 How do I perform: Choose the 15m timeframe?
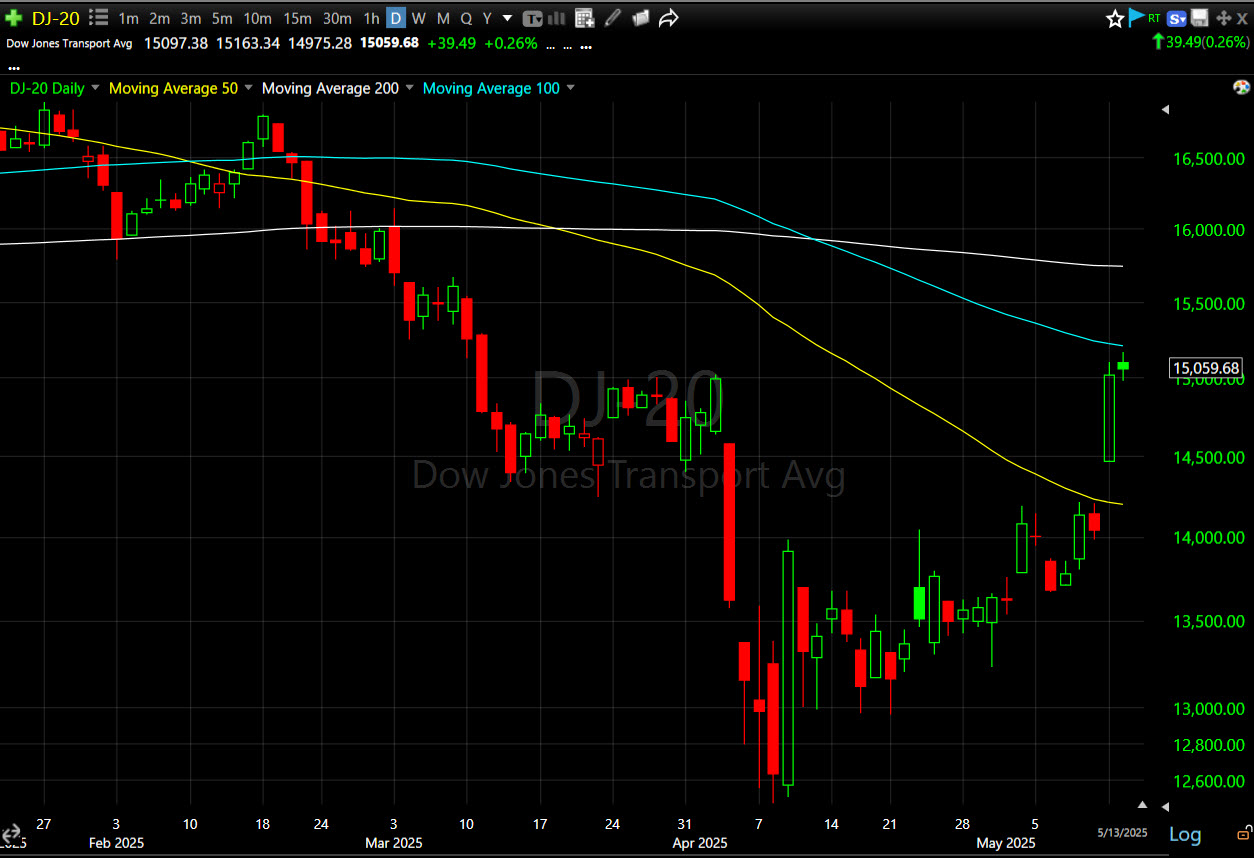tap(297, 18)
